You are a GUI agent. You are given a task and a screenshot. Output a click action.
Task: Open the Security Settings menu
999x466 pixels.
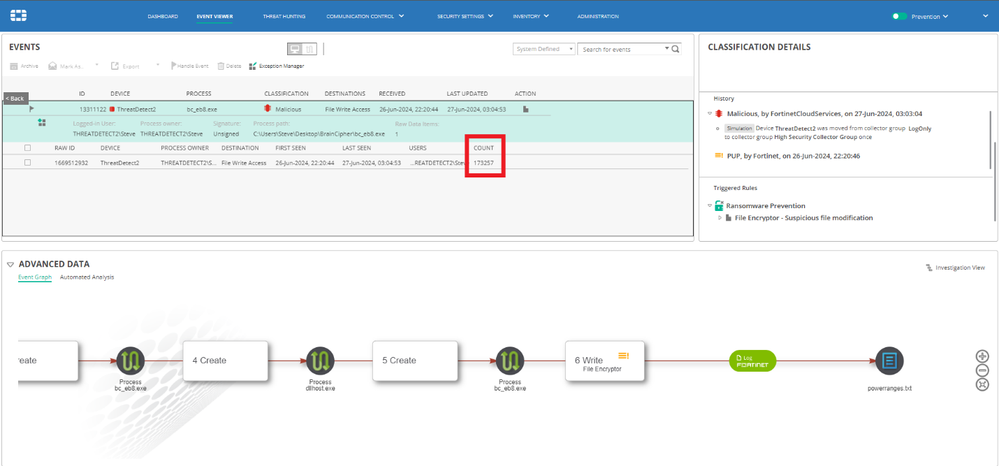[465, 16]
